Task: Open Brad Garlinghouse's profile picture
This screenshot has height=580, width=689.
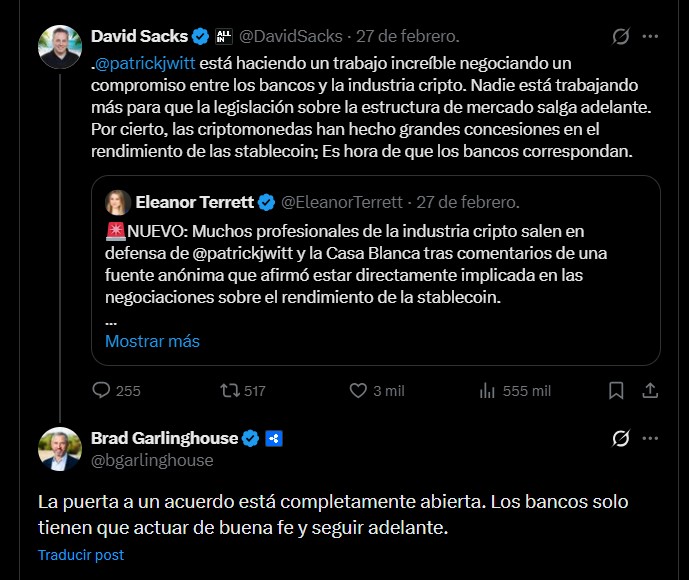Action: pyautogui.click(x=59, y=448)
